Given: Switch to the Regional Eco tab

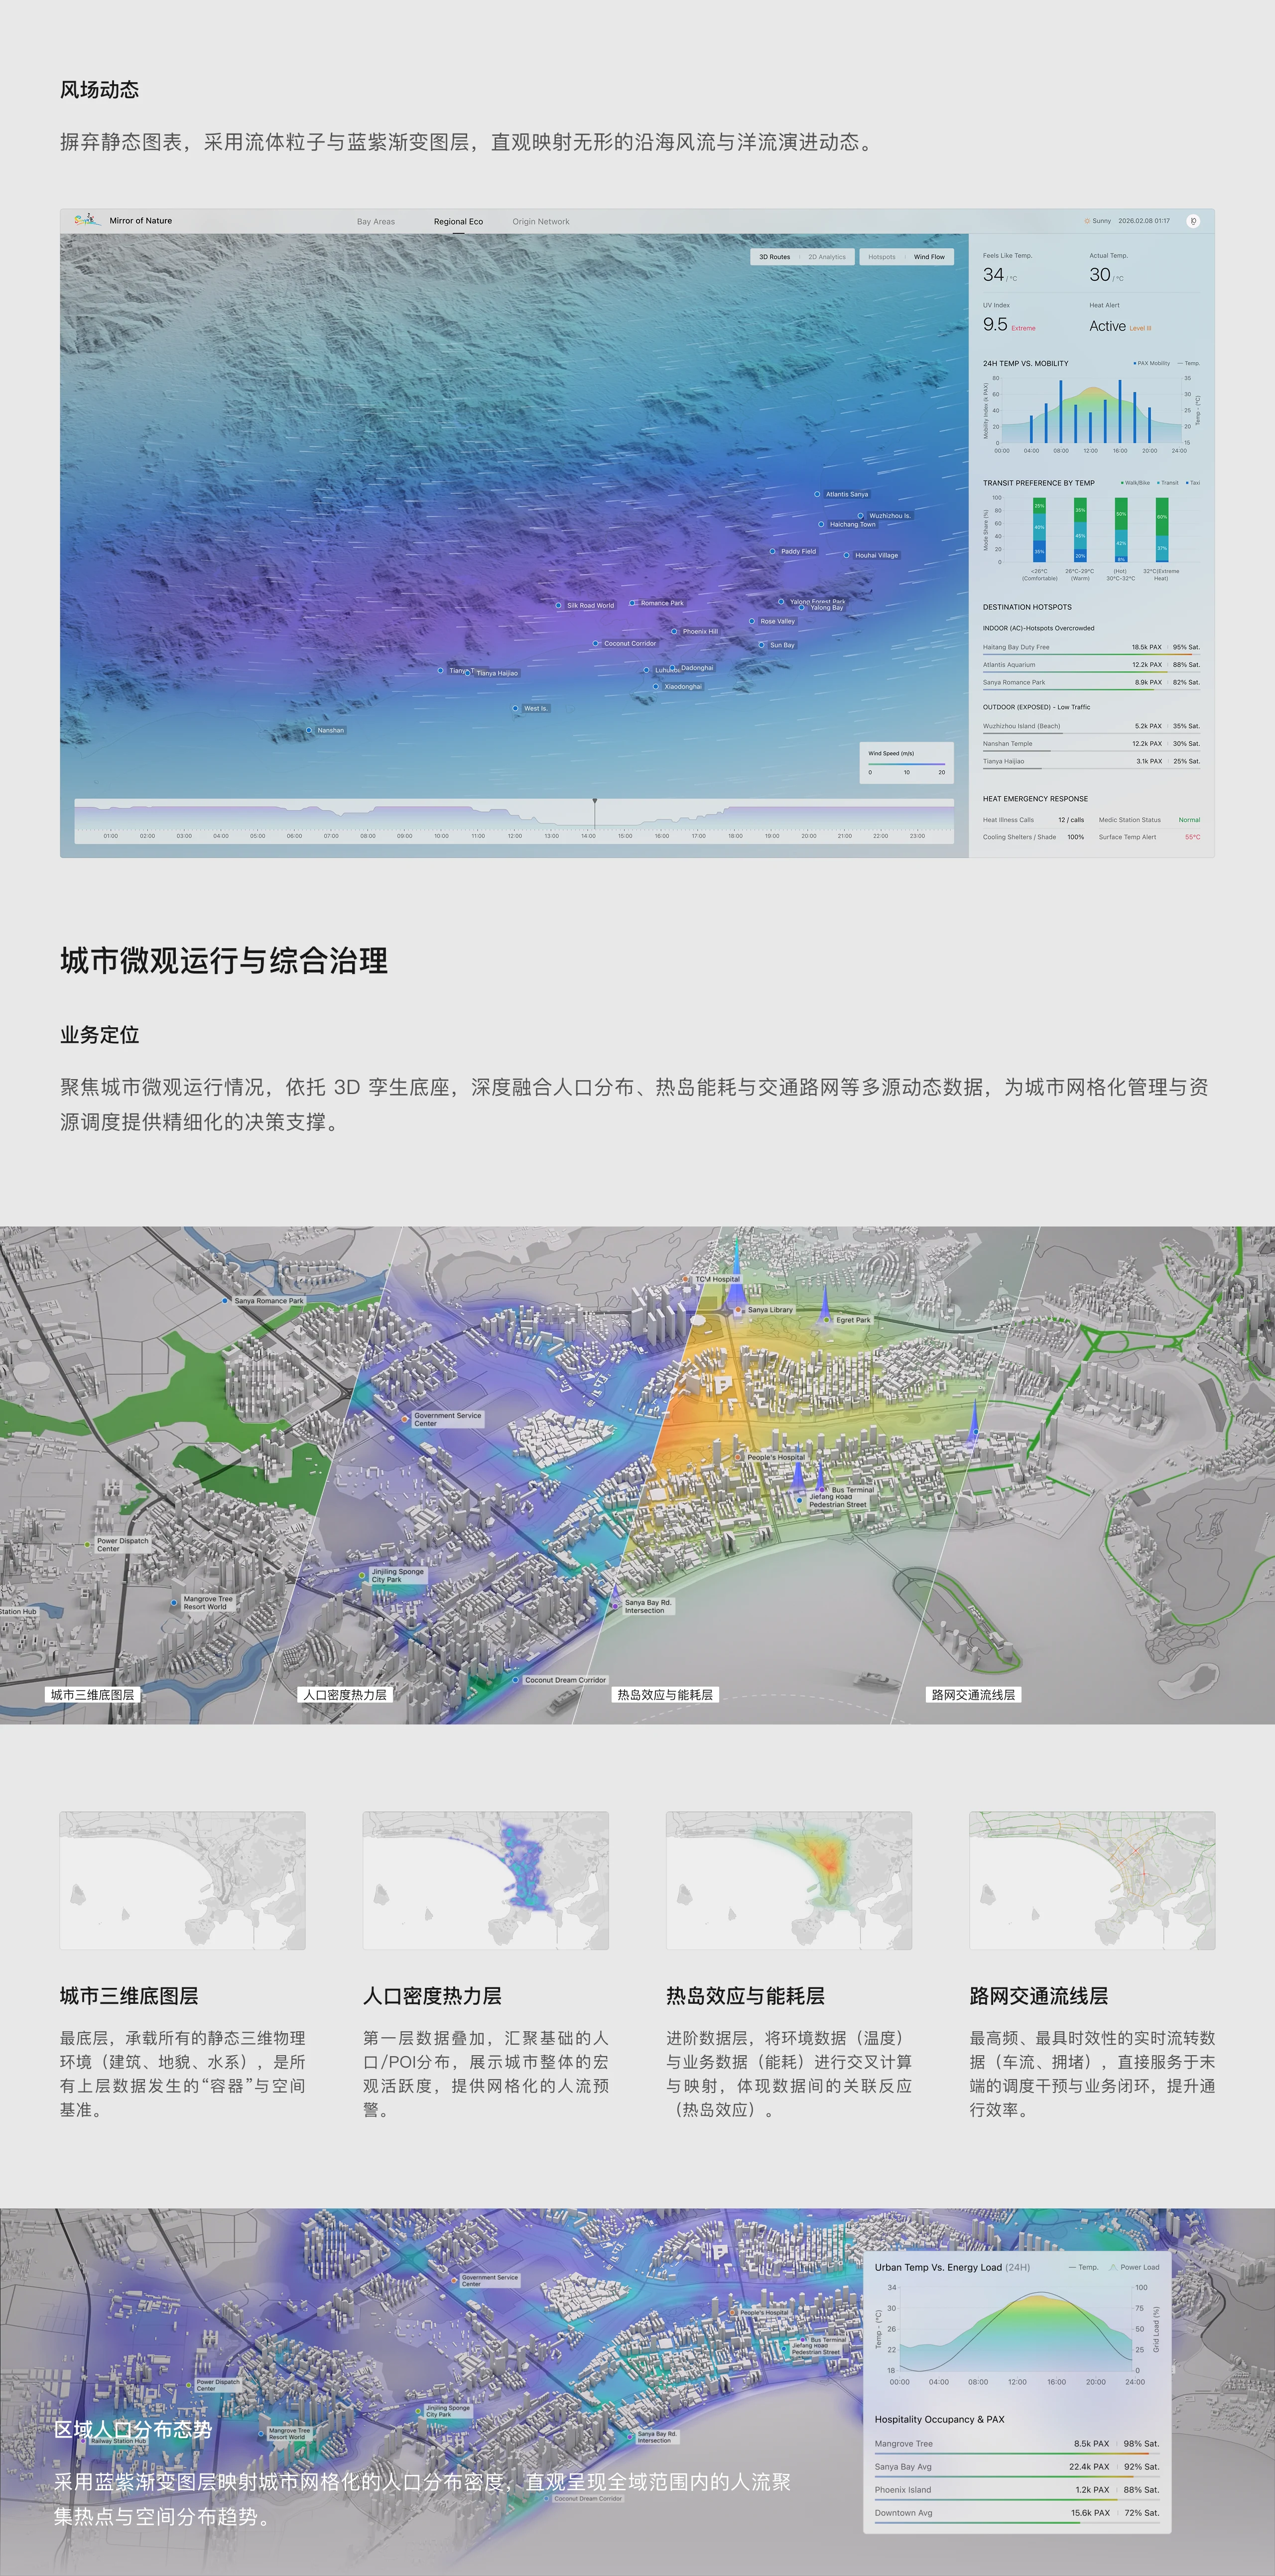Looking at the screenshot, I should [x=458, y=221].
